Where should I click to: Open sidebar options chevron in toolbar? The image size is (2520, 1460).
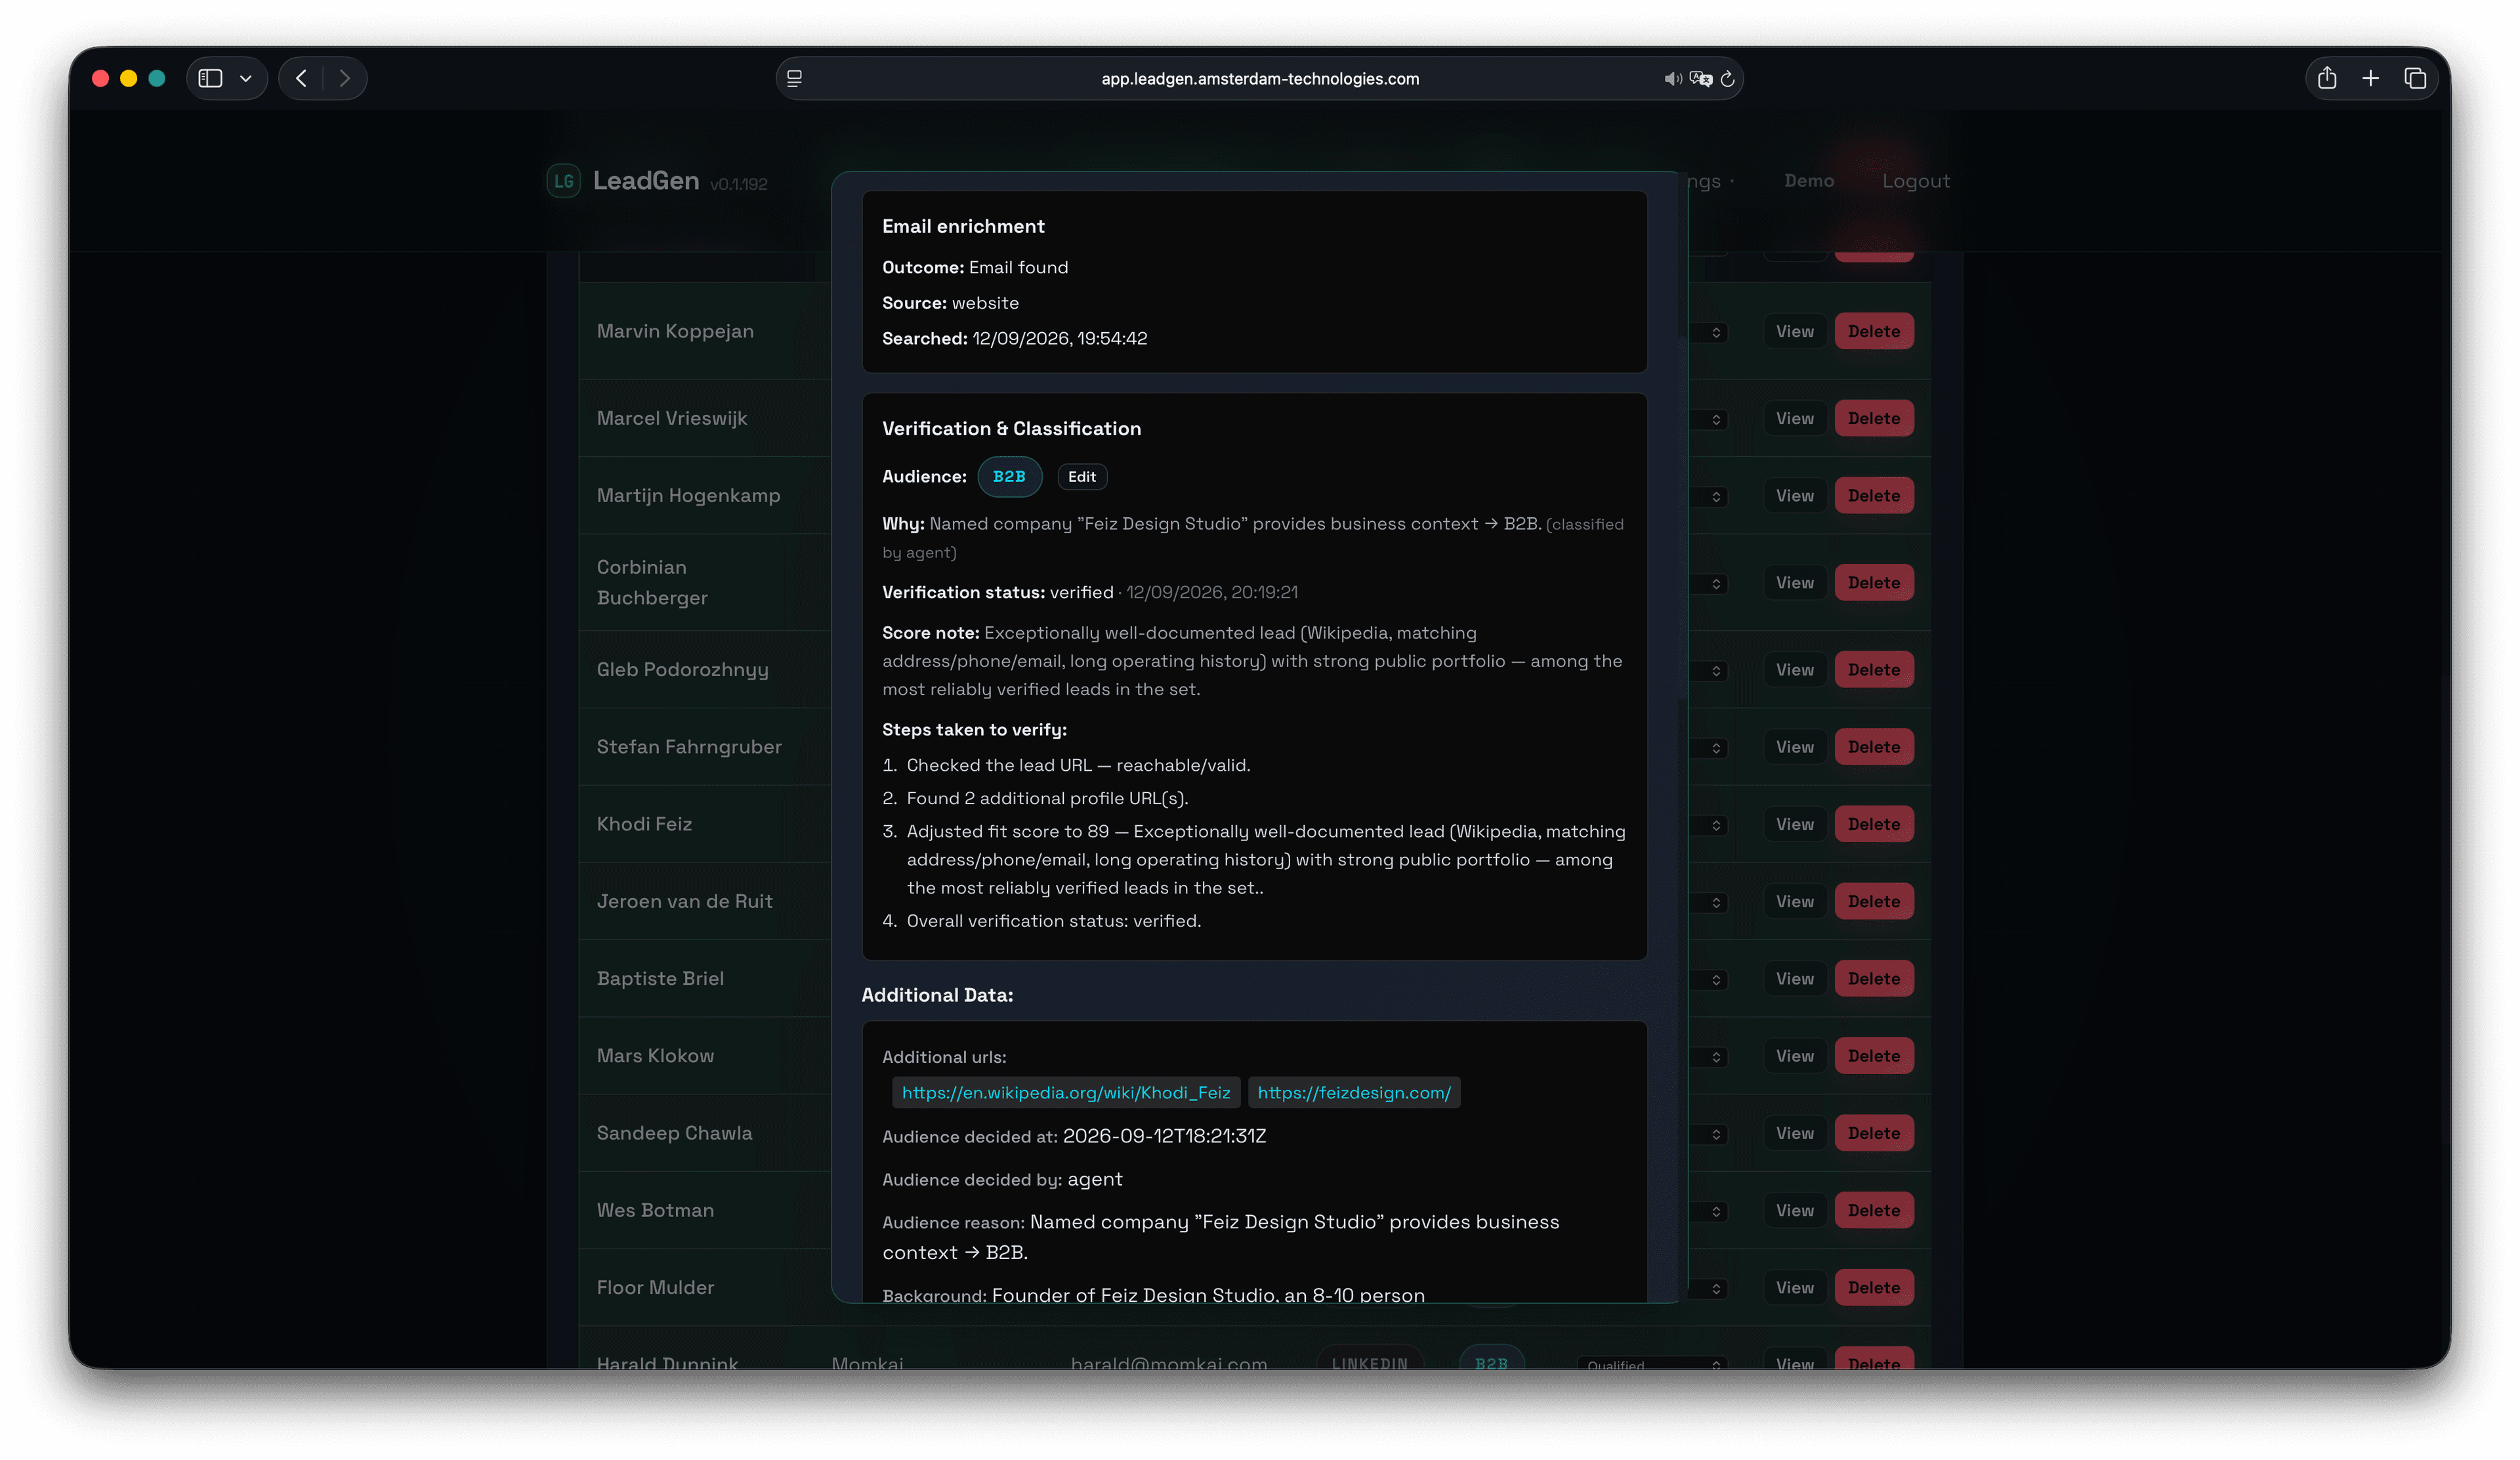click(x=246, y=78)
